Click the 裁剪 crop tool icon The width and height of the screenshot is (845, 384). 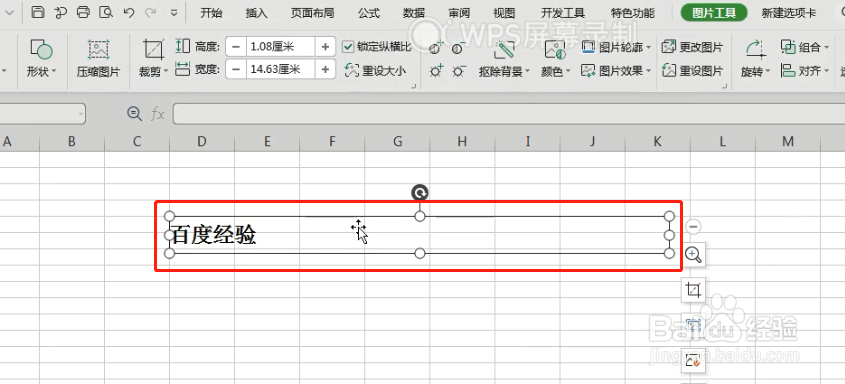click(153, 50)
